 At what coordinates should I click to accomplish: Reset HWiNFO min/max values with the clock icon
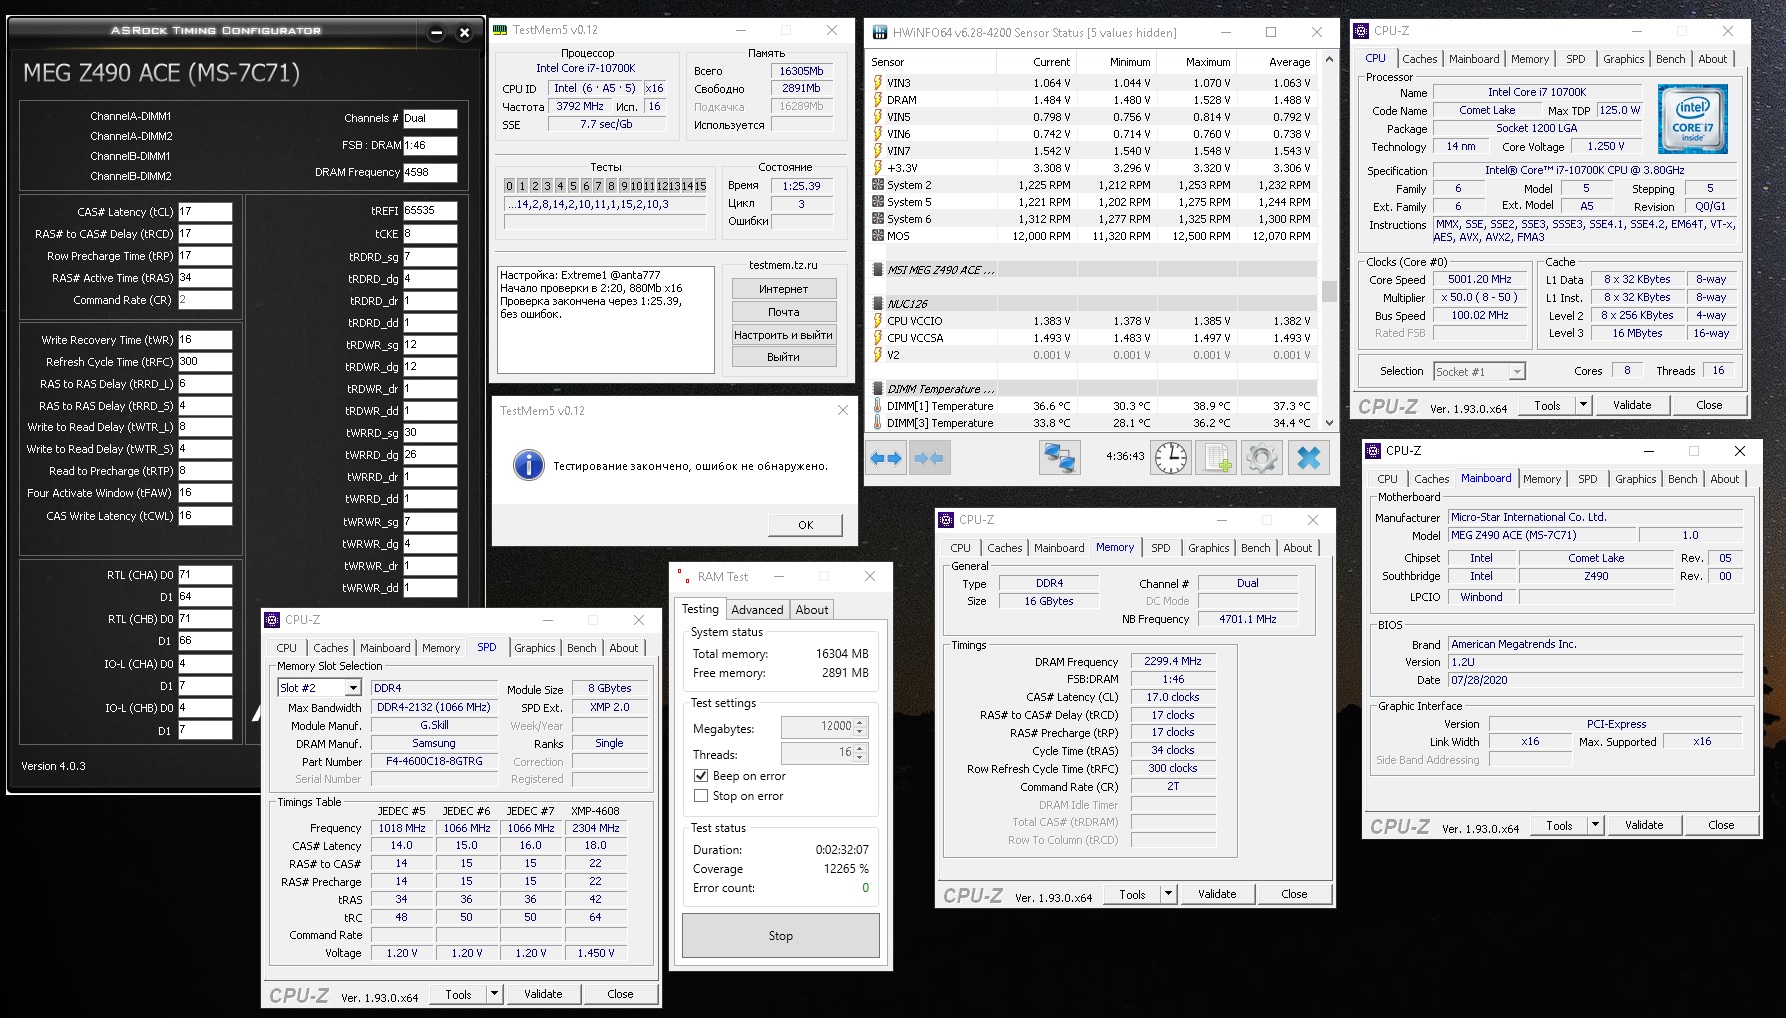[1171, 458]
